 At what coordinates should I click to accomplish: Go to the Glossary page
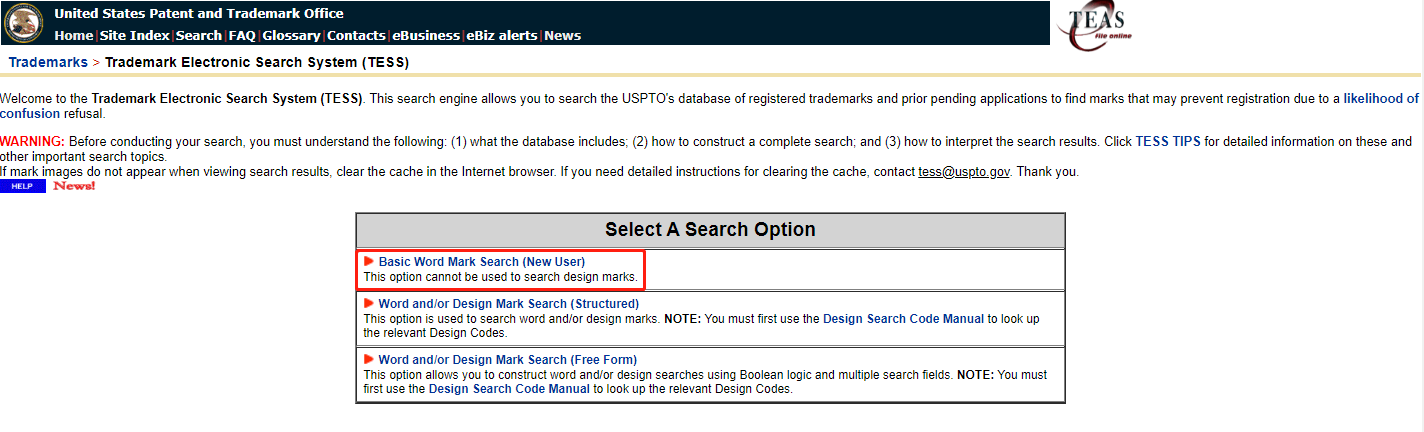tap(291, 36)
